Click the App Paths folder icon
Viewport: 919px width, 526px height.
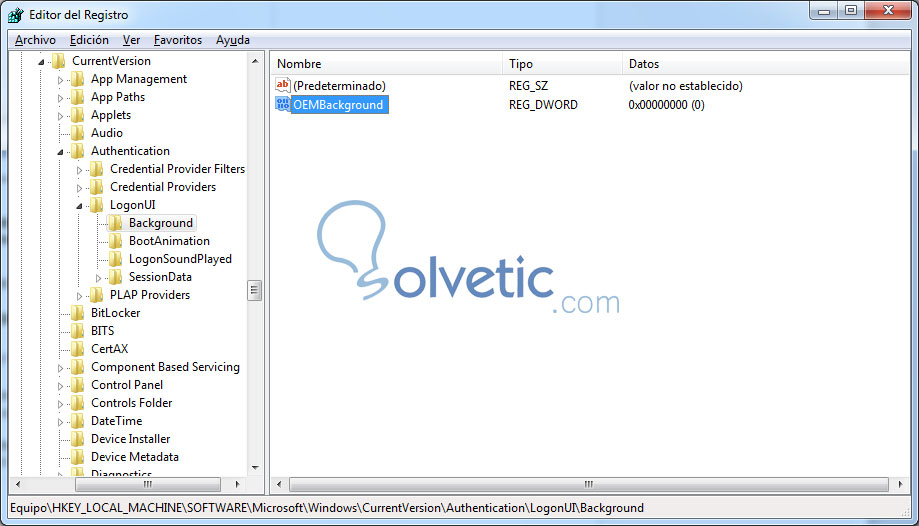[77, 97]
